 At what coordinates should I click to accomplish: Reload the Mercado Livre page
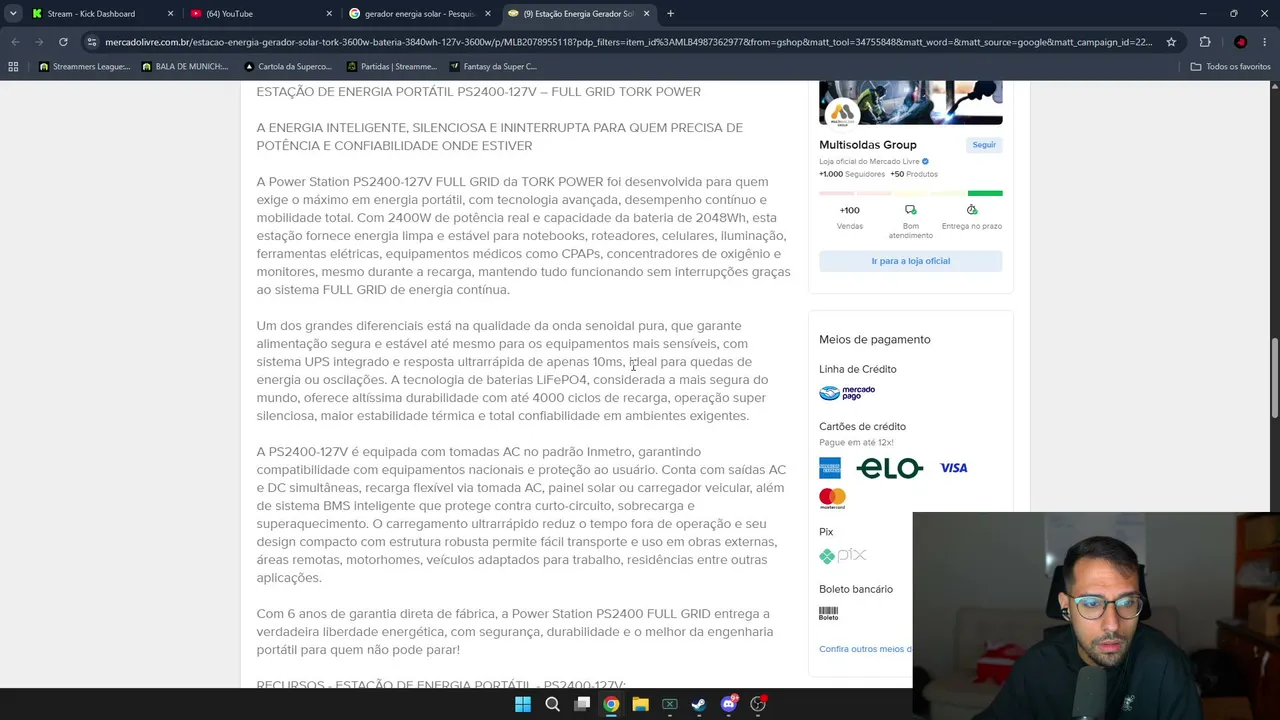(x=63, y=42)
